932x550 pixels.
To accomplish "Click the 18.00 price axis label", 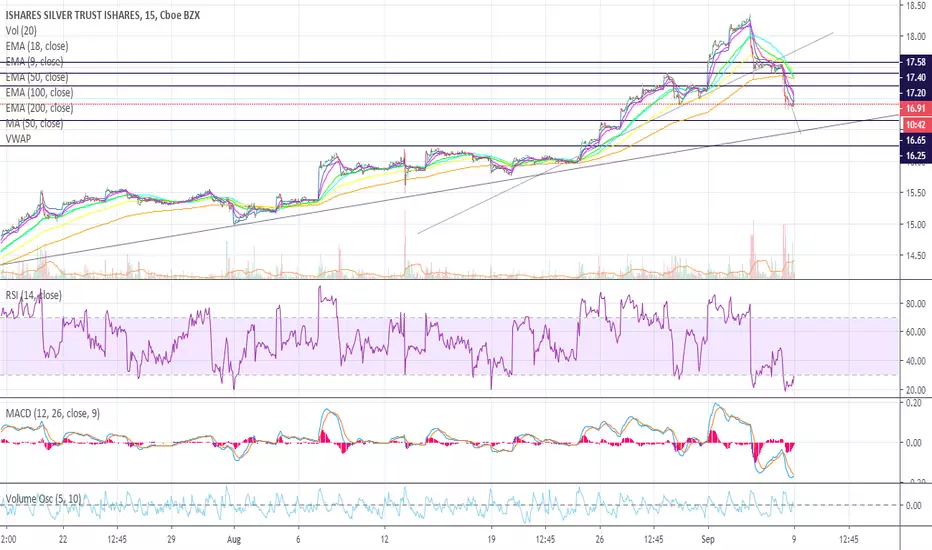I will (x=916, y=36).
